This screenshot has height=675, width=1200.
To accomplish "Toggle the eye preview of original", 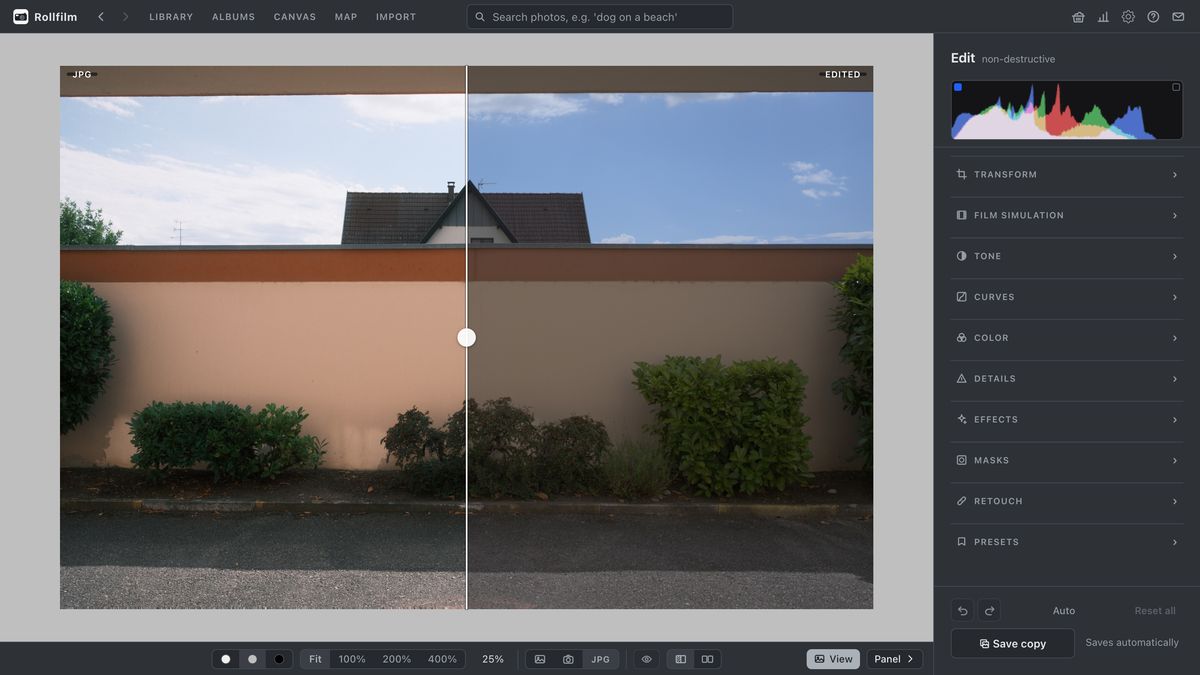I will pos(647,659).
